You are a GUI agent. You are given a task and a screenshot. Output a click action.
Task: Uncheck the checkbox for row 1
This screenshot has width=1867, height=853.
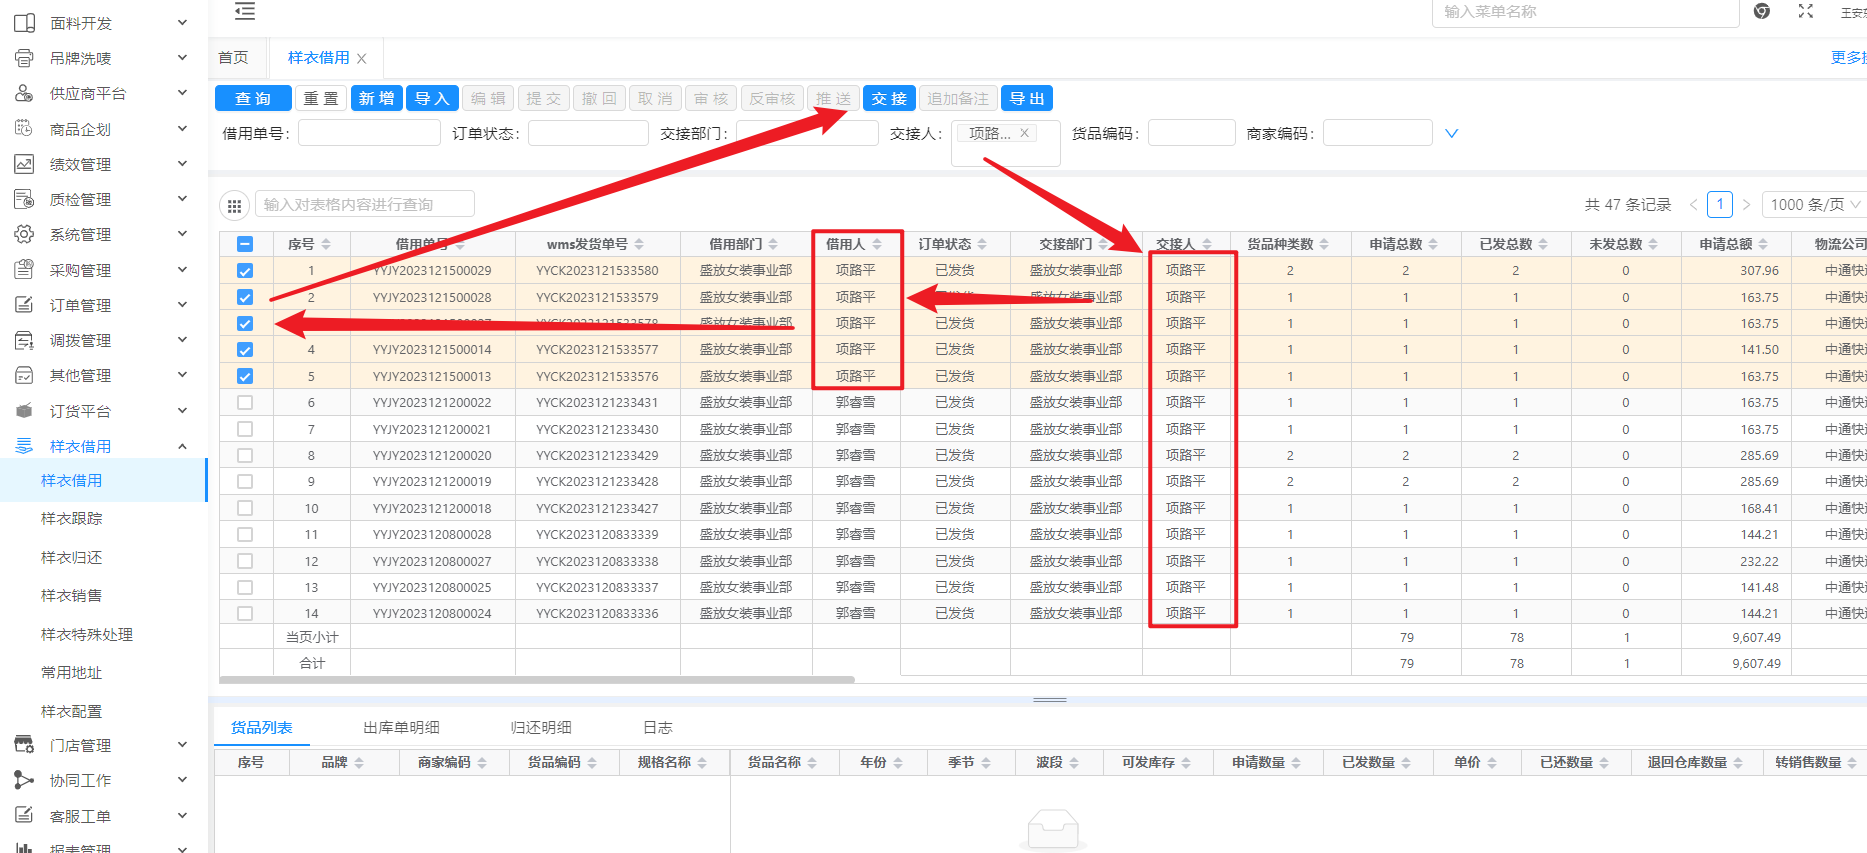tap(245, 271)
